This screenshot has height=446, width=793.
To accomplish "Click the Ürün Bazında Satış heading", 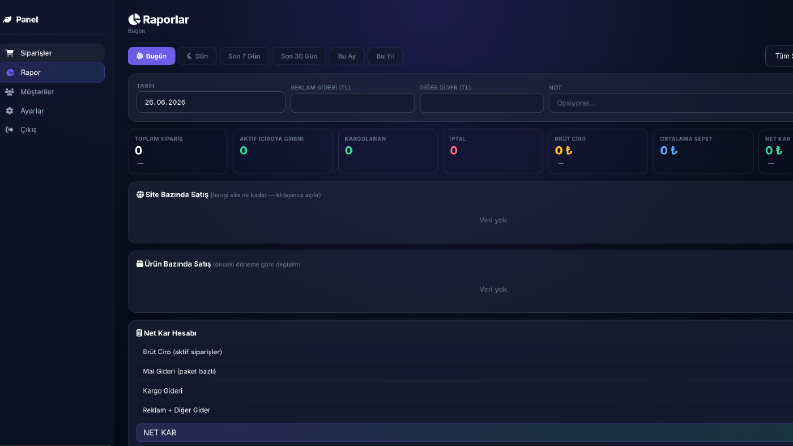I will [178, 264].
